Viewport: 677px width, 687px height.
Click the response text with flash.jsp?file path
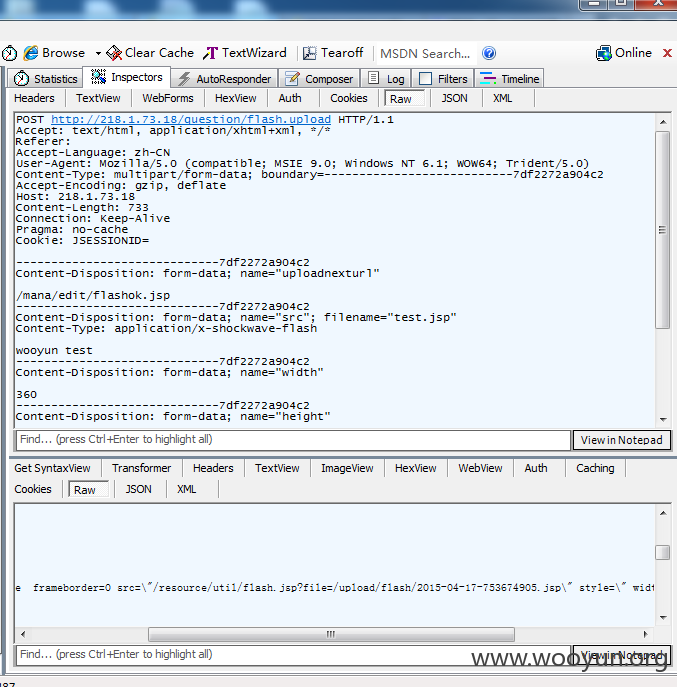(x=334, y=588)
